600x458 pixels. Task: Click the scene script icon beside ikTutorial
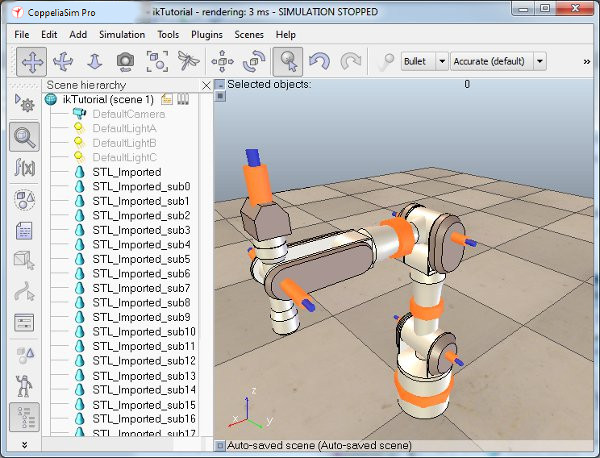point(167,99)
